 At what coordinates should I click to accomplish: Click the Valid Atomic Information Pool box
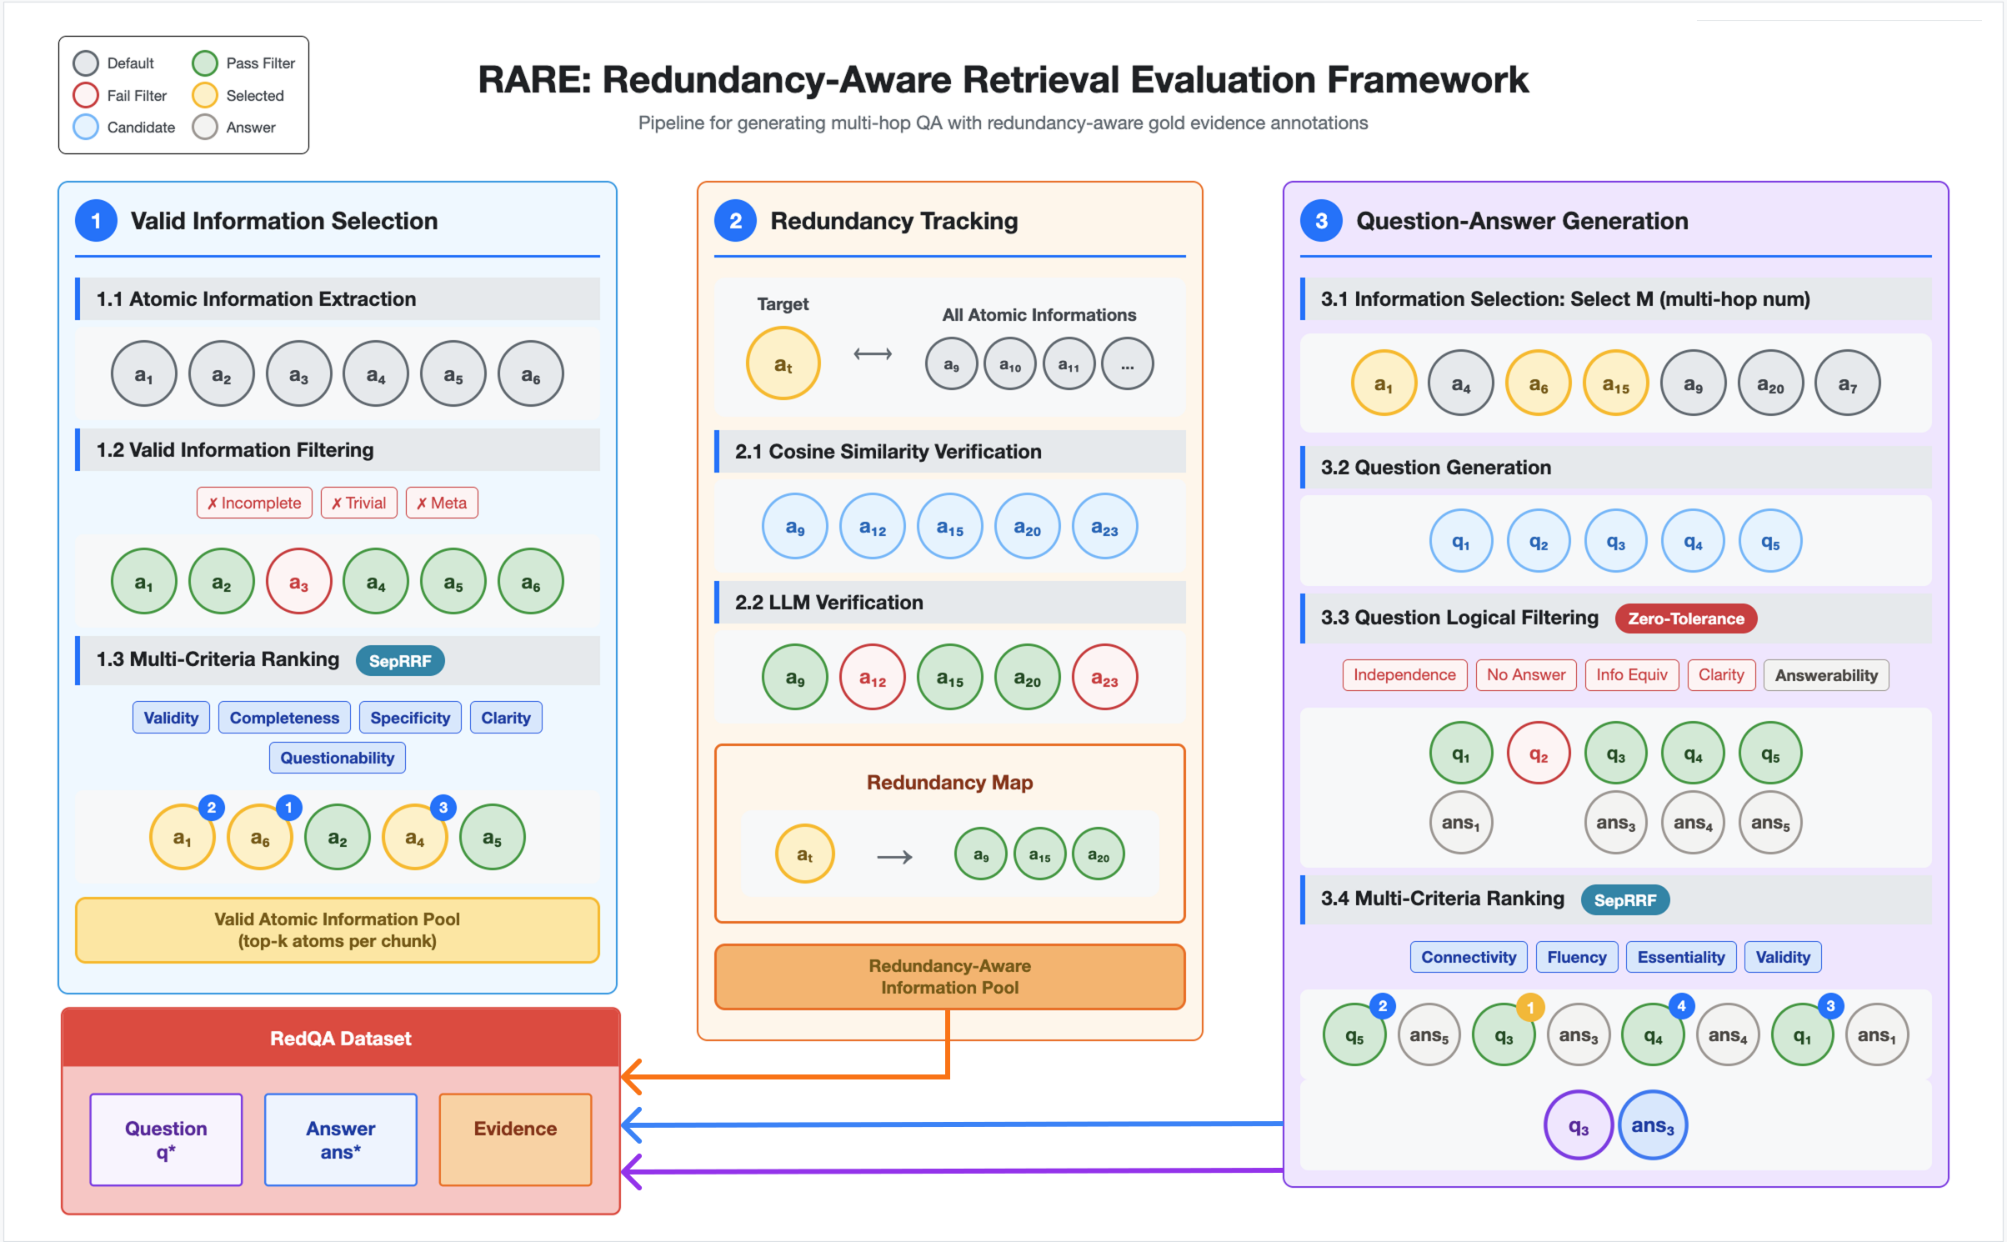tap(337, 930)
